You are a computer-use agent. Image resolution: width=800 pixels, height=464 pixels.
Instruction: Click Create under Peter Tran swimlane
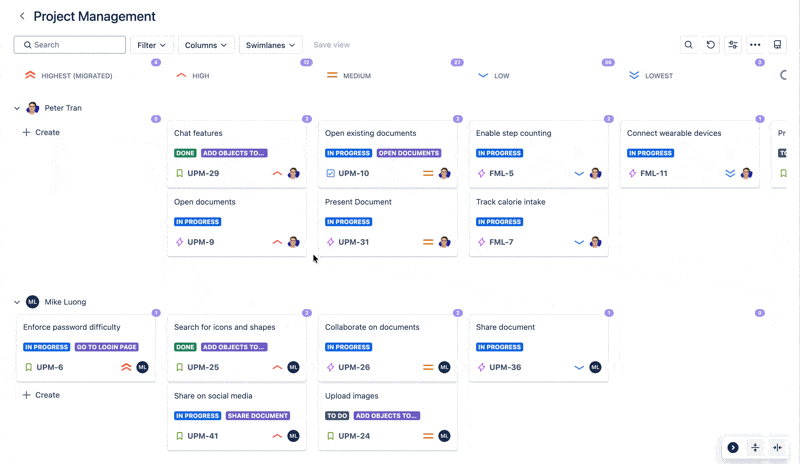click(x=41, y=132)
